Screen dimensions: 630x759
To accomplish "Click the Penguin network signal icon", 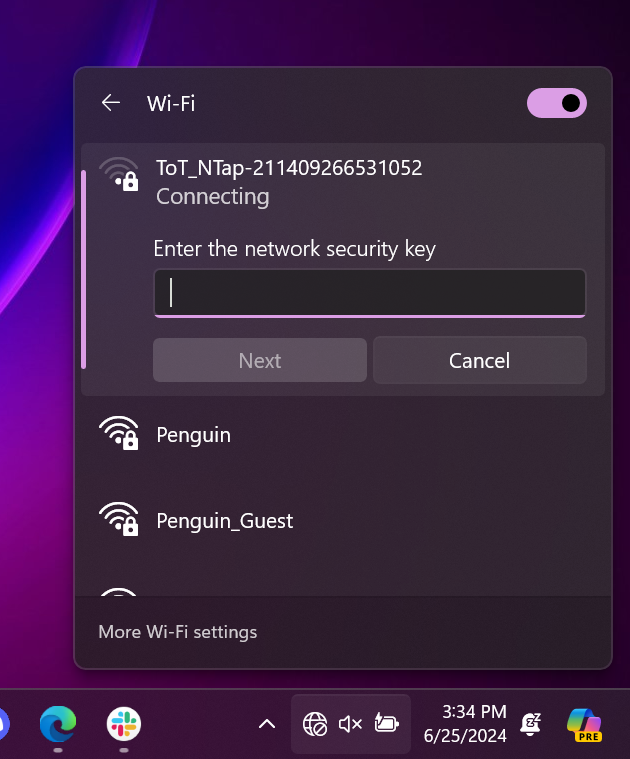I will click(119, 433).
